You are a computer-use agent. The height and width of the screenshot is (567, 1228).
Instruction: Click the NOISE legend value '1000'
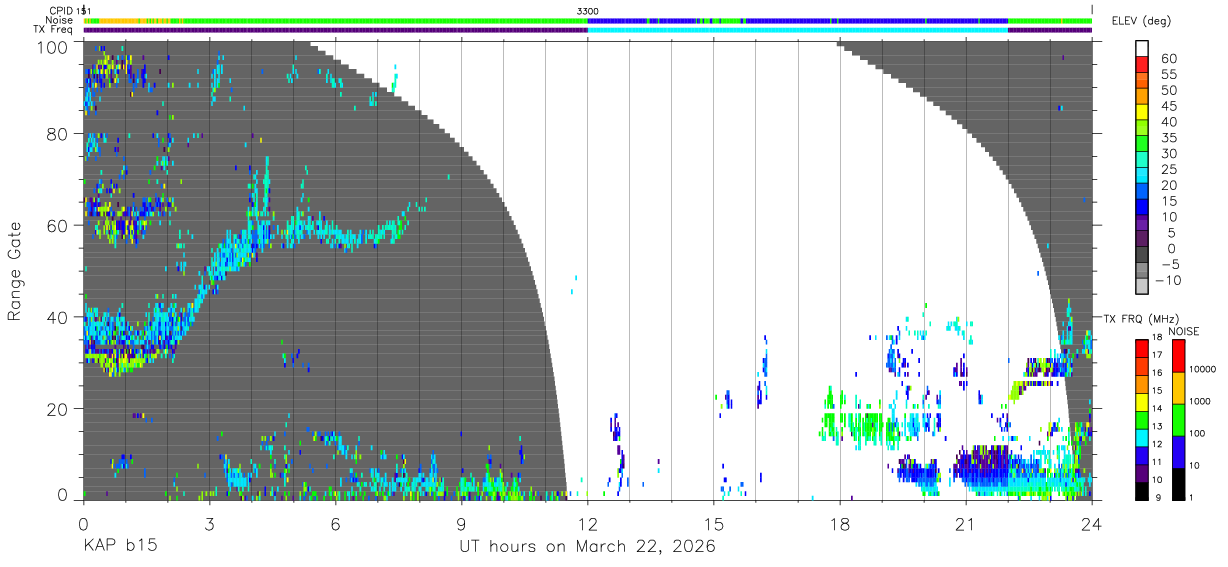[x=1198, y=401]
